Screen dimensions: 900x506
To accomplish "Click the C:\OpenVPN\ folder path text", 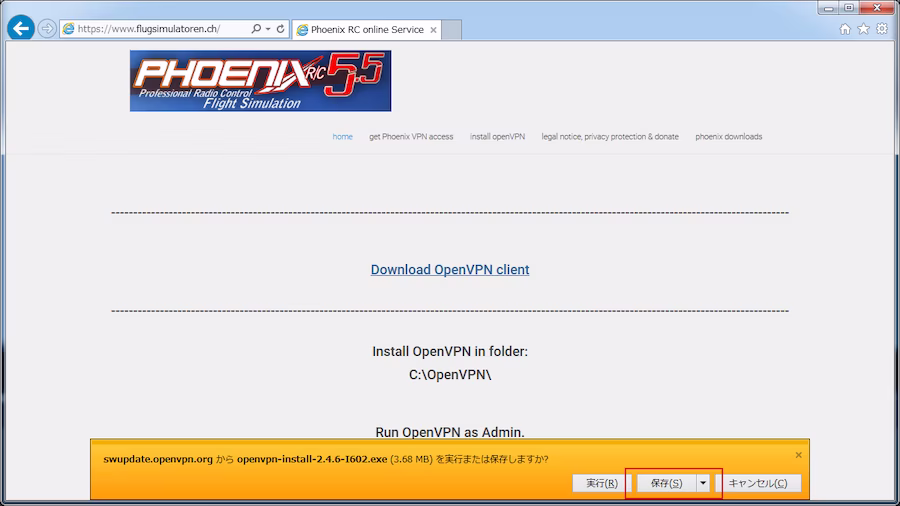I will 450,375.
